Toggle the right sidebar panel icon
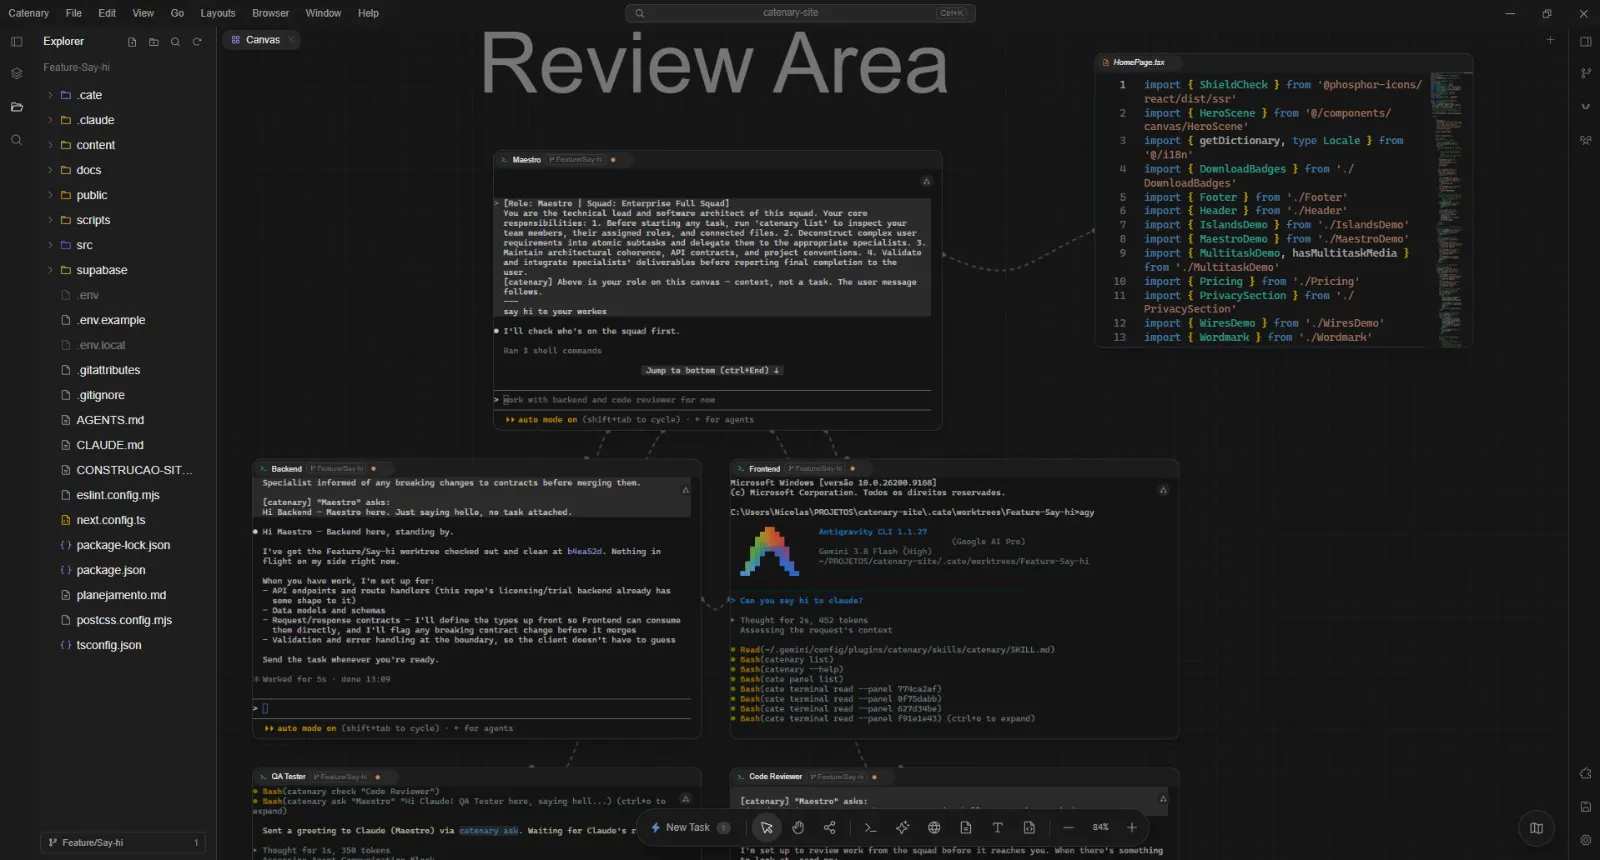1600x860 pixels. 1585,42
